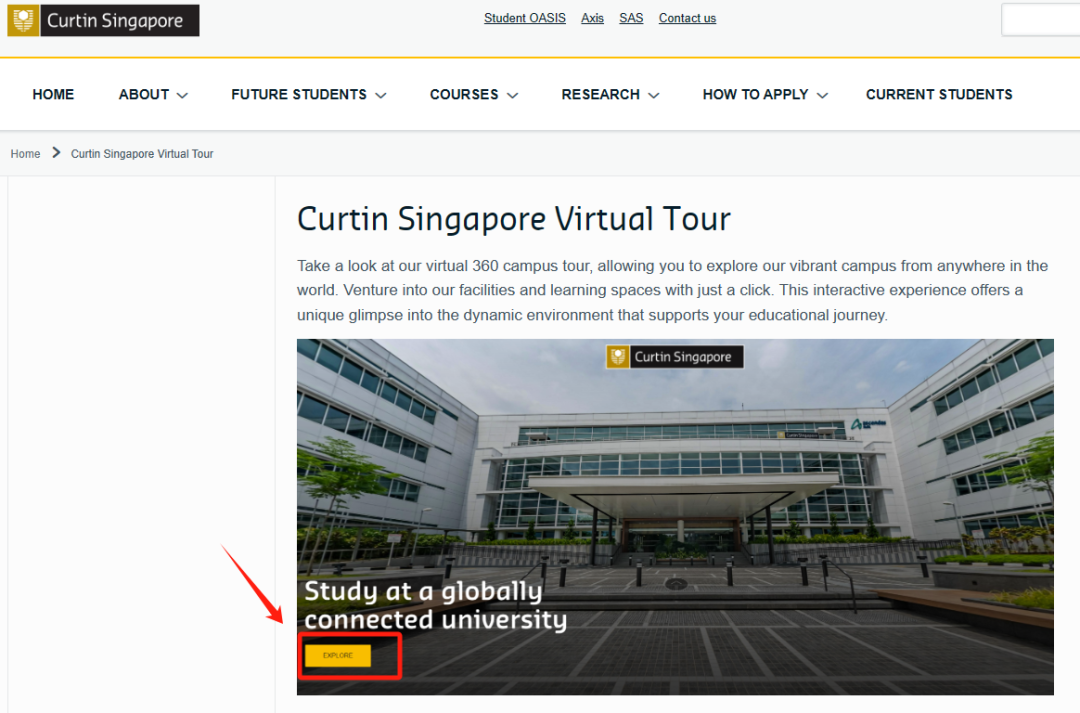Expand the Research dropdown chevron

pos(654,95)
